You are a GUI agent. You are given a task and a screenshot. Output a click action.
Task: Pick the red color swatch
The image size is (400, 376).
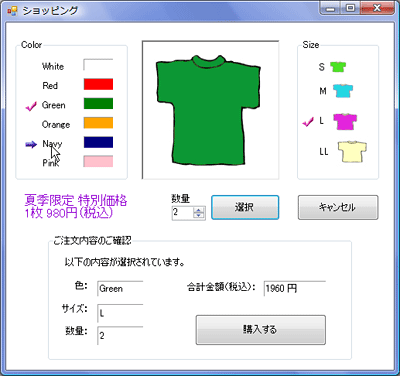click(98, 84)
